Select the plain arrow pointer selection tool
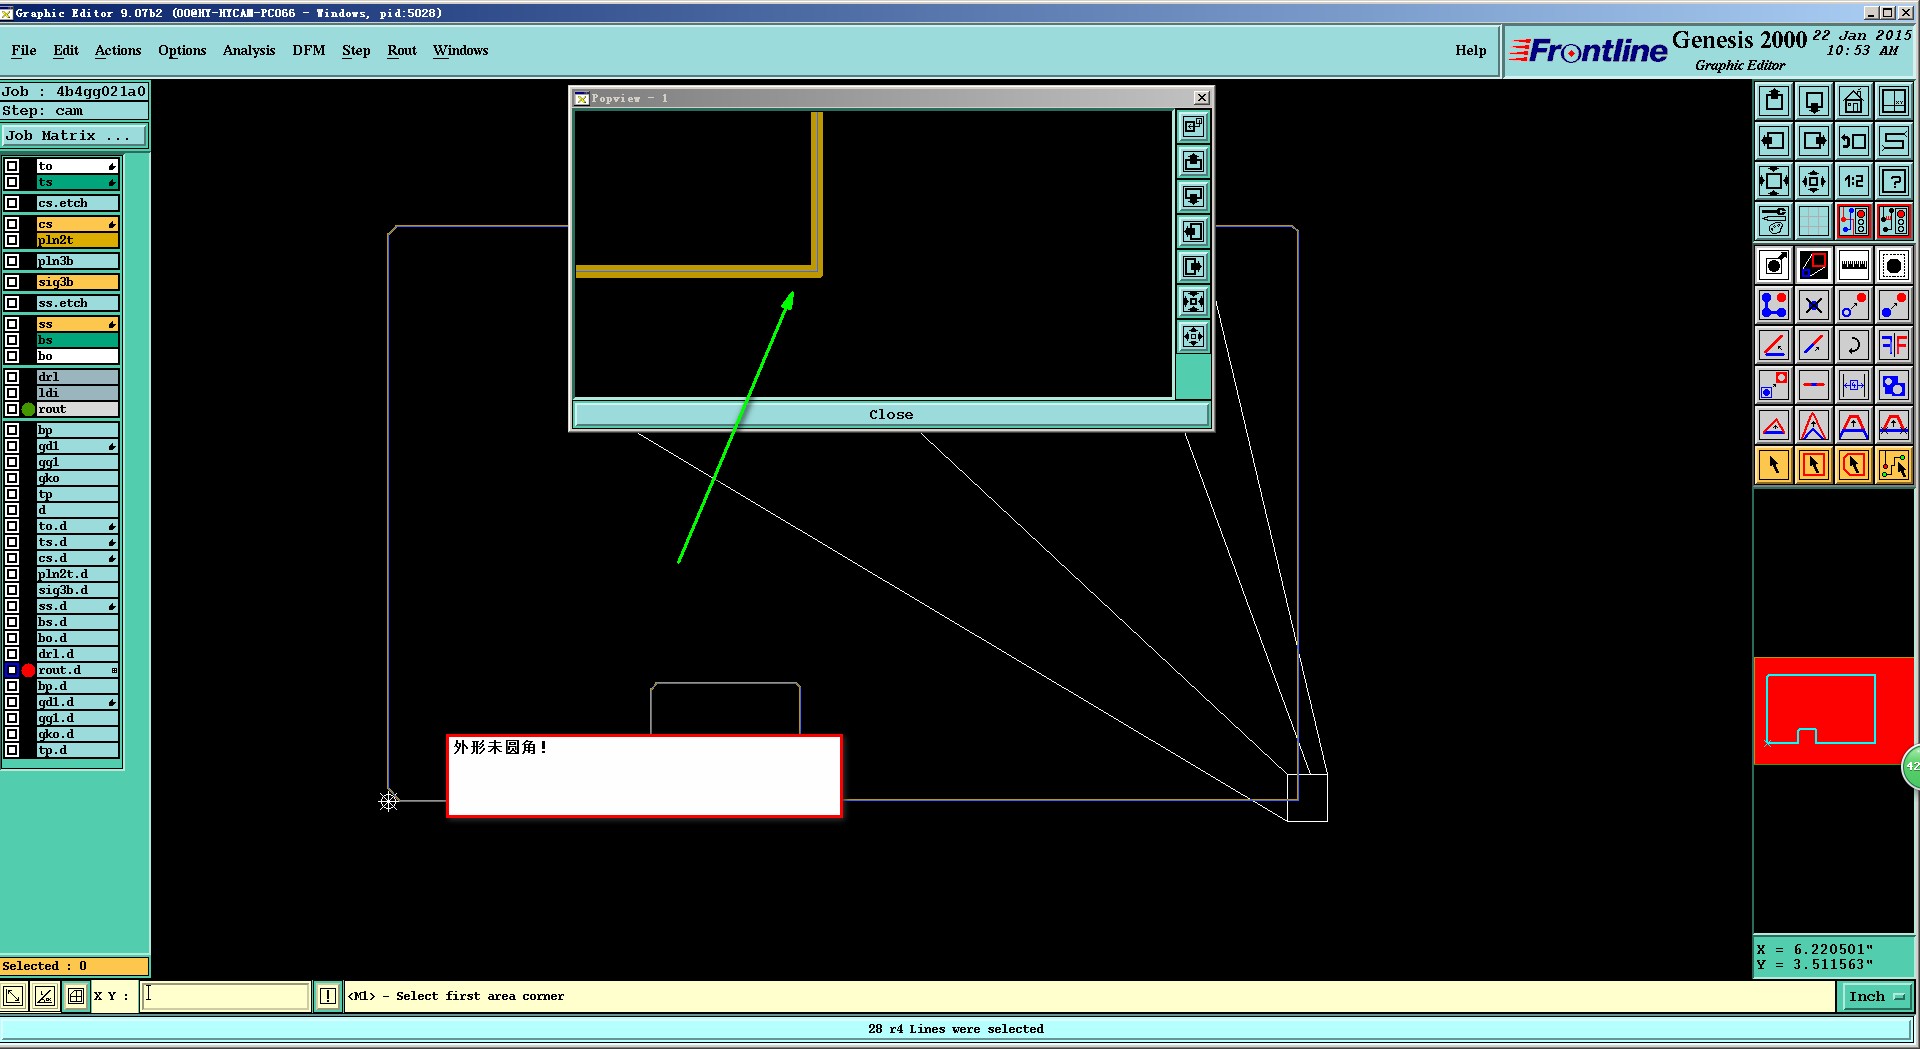This screenshot has width=1920, height=1049. (1774, 465)
